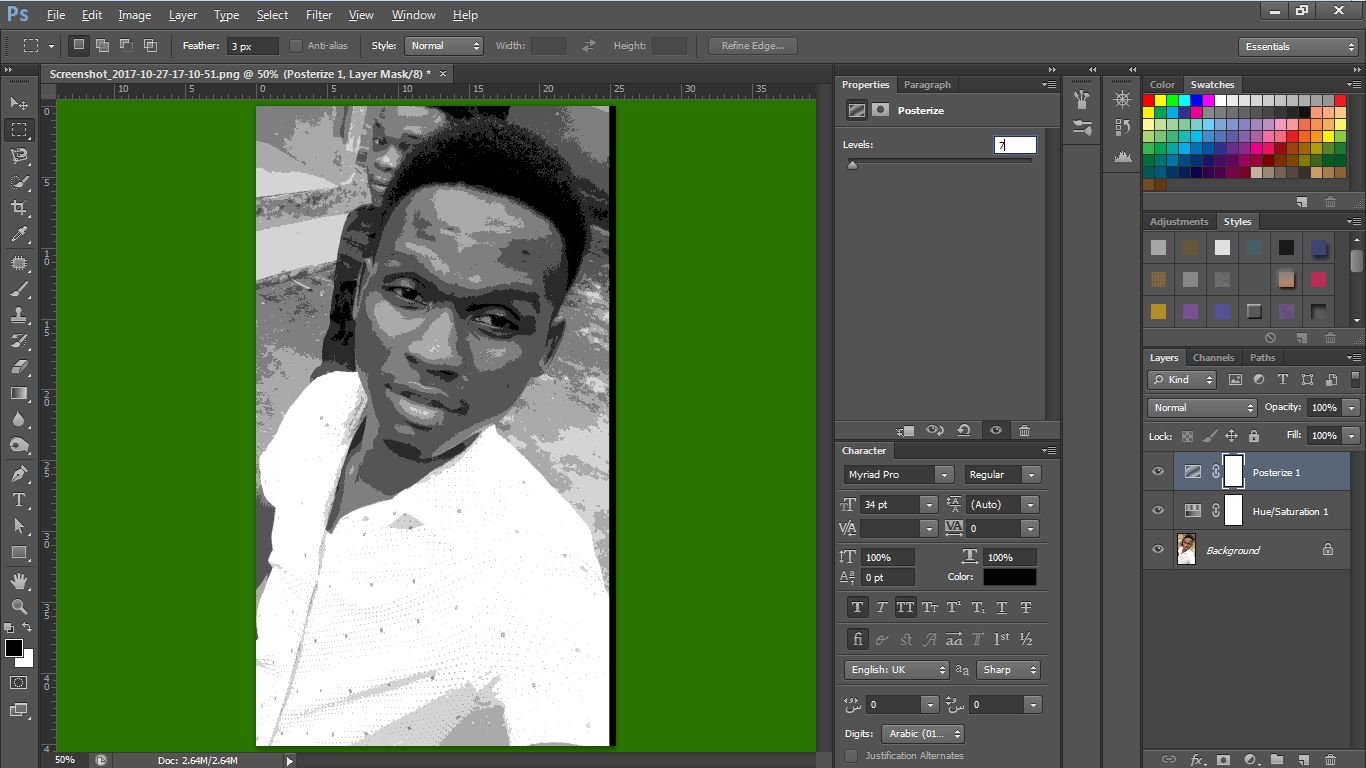Select the Path Selection tool
This screenshot has height=768, width=1366.
[19, 526]
